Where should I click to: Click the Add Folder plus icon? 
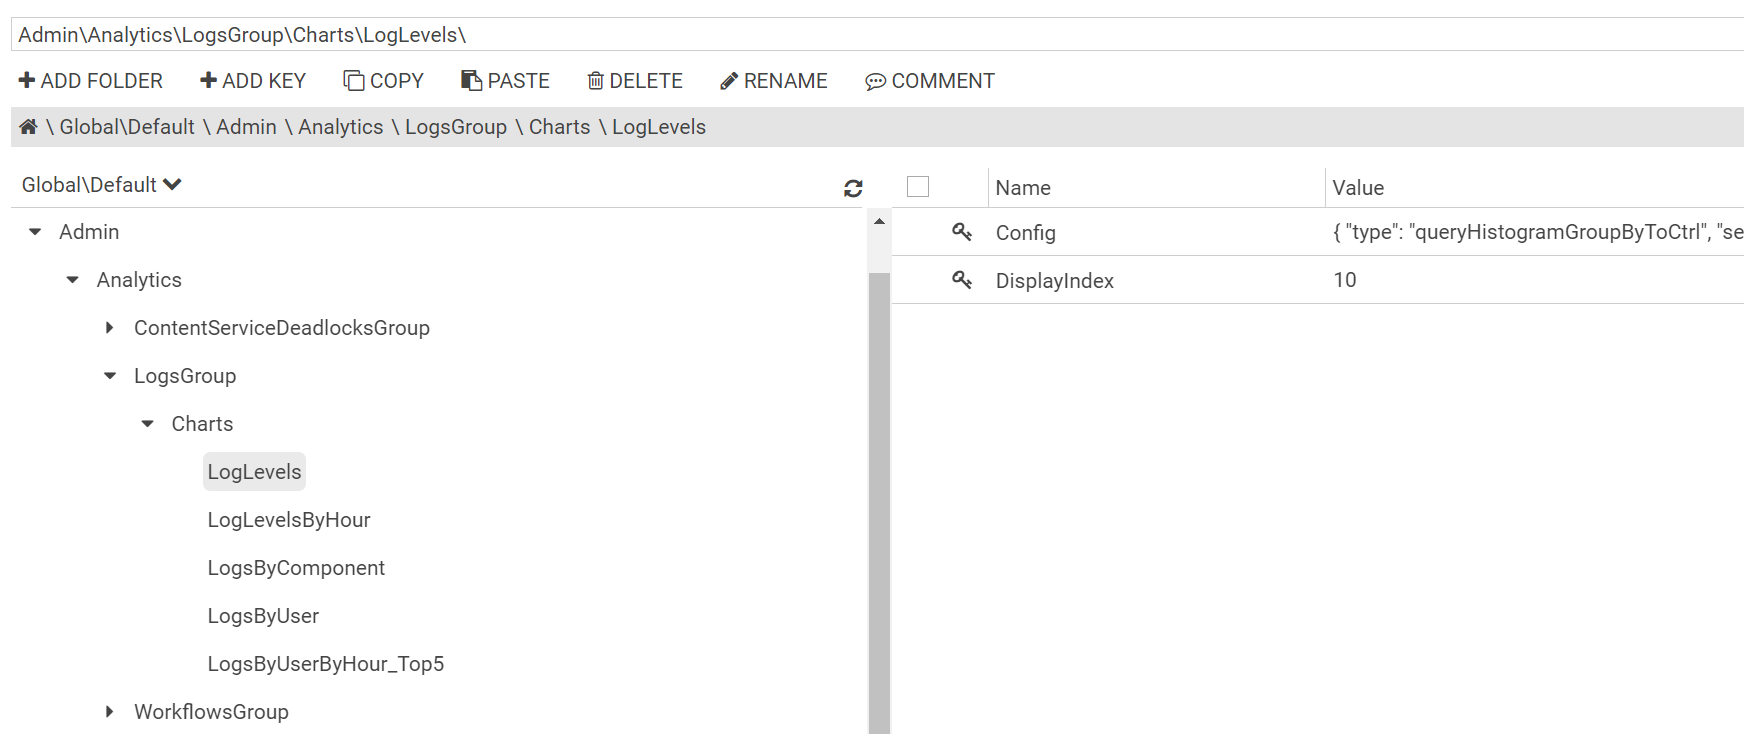pyautogui.click(x=27, y=81)
